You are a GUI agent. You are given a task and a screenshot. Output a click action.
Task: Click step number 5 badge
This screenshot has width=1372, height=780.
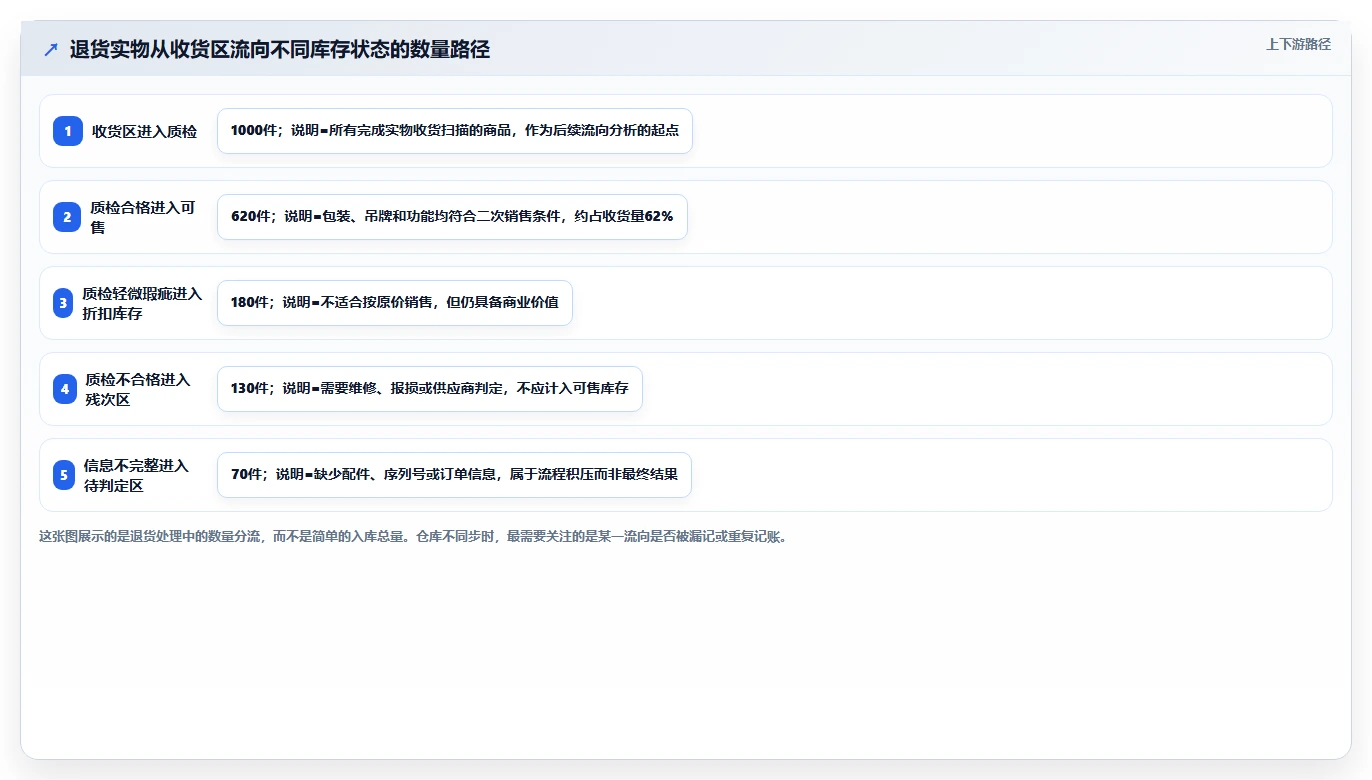coord(64,475)
